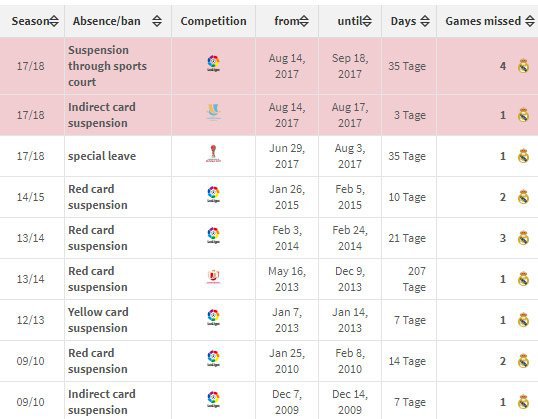Sort by Absence/ban column arrows

[x=157, y=21]
